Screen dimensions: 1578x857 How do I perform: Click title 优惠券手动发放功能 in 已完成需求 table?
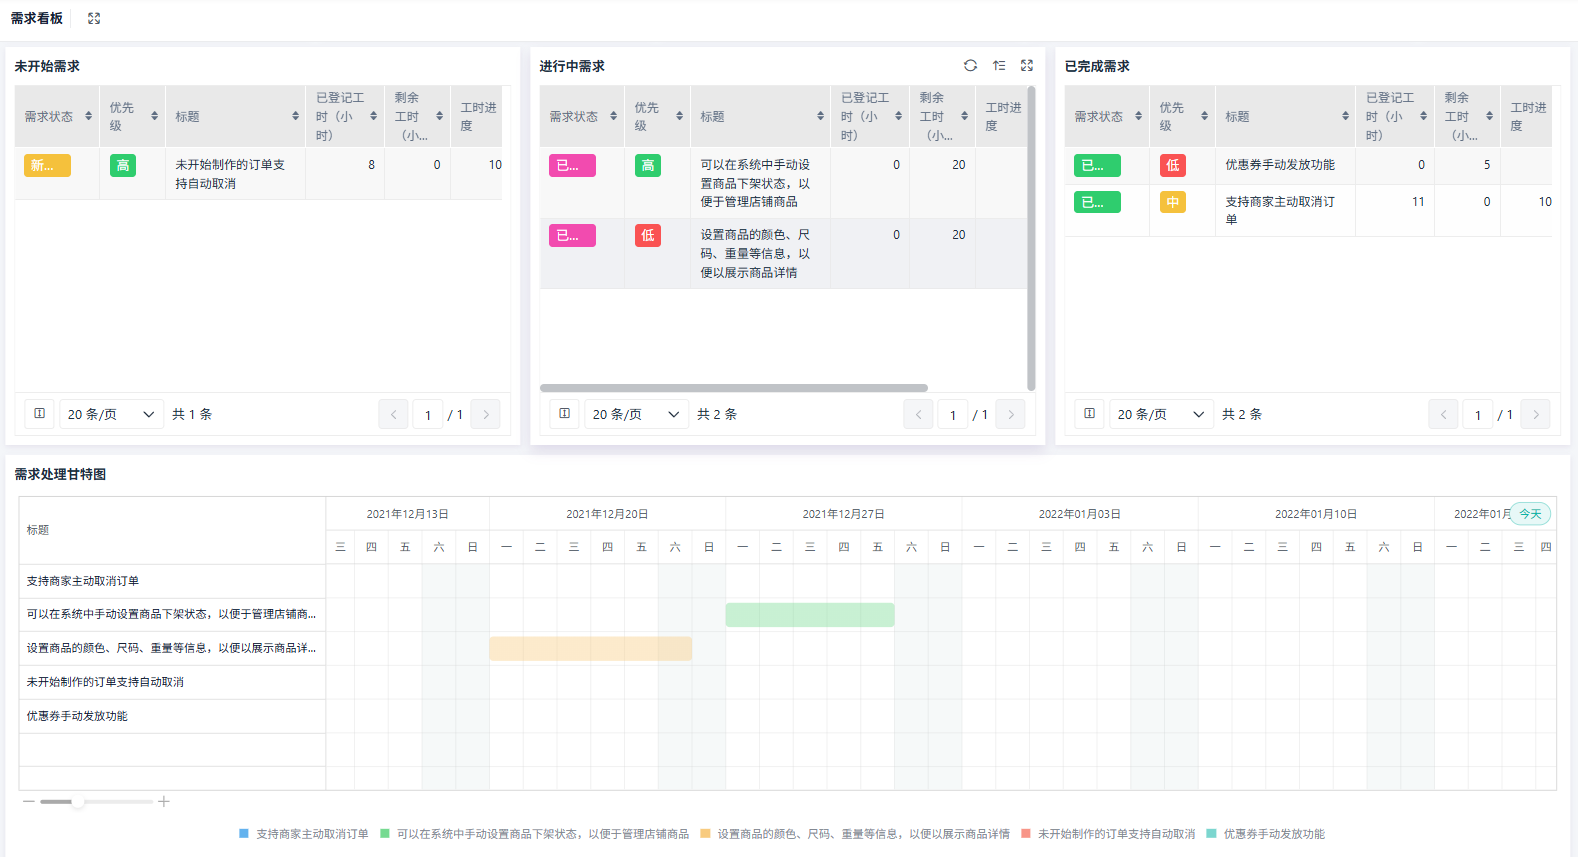click(1280, 165)
